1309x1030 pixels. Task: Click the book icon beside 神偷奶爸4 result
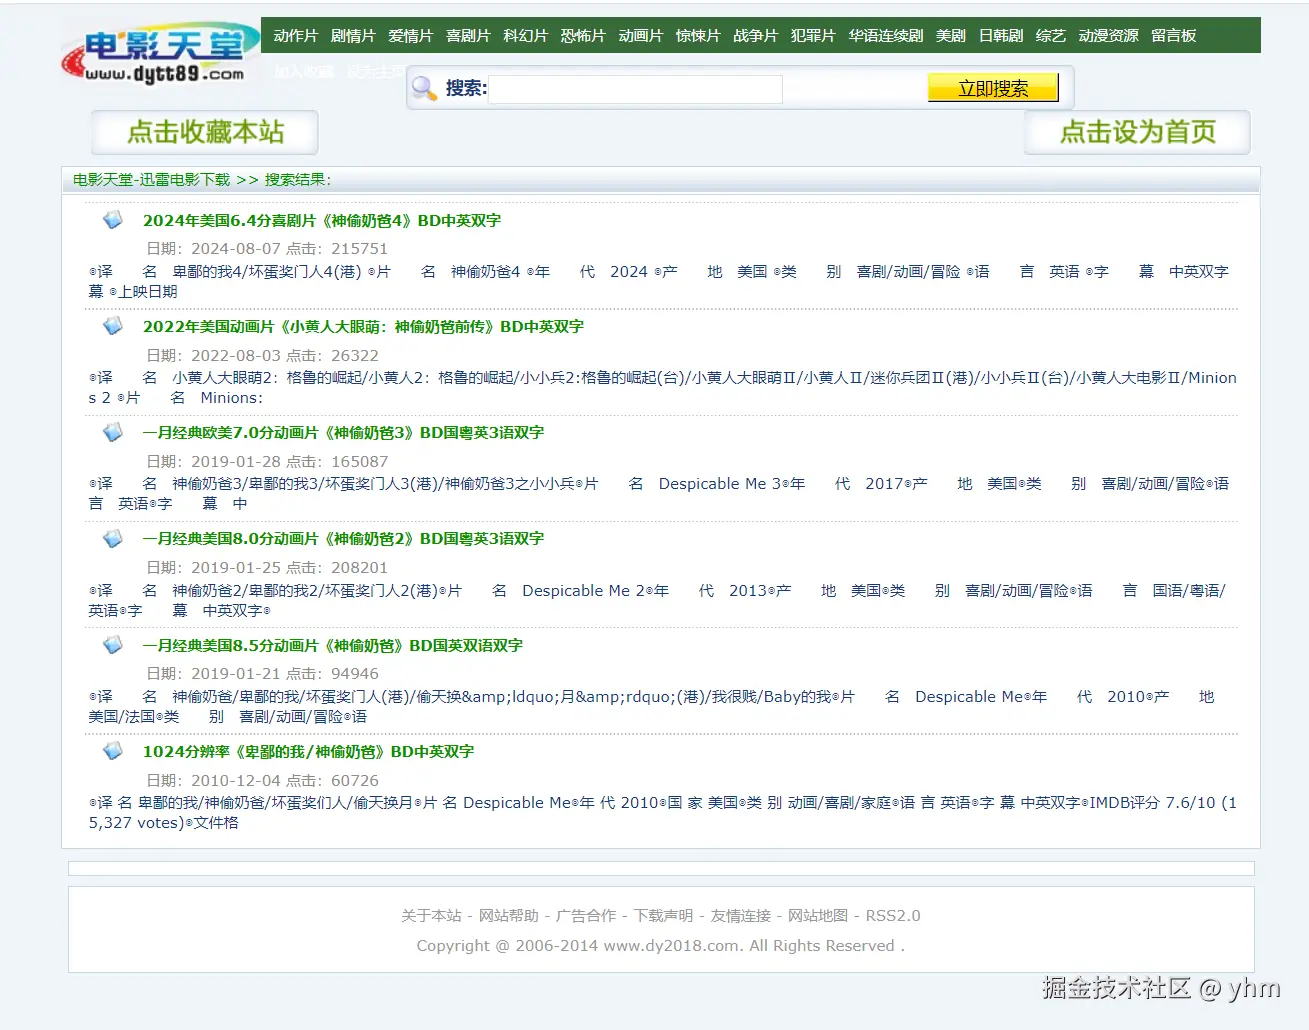(x=113, y=220)
